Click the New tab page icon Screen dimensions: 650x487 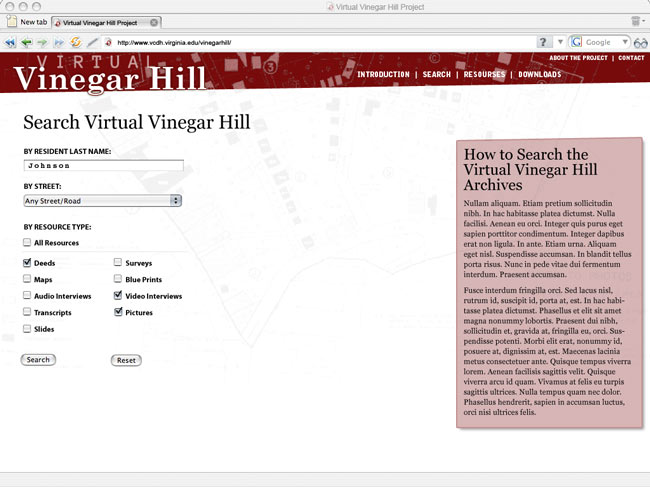click(x=12, y=22)
